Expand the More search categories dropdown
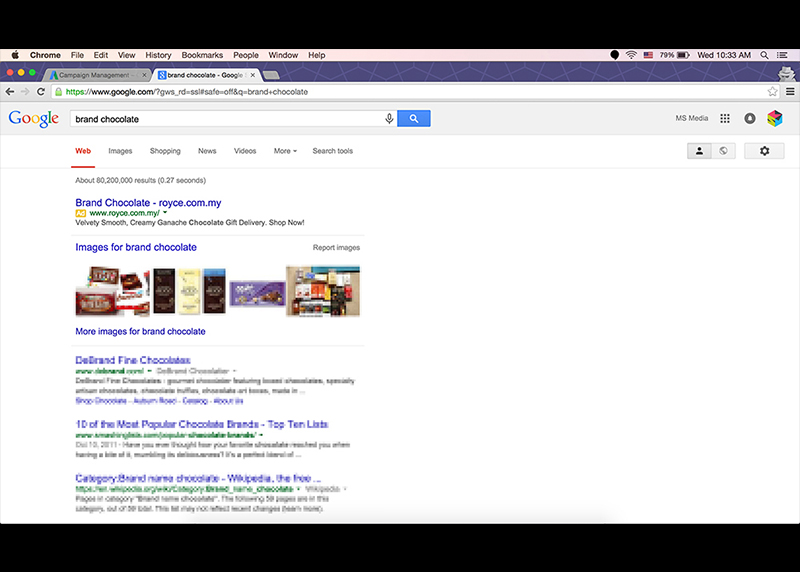 [285, 151]
